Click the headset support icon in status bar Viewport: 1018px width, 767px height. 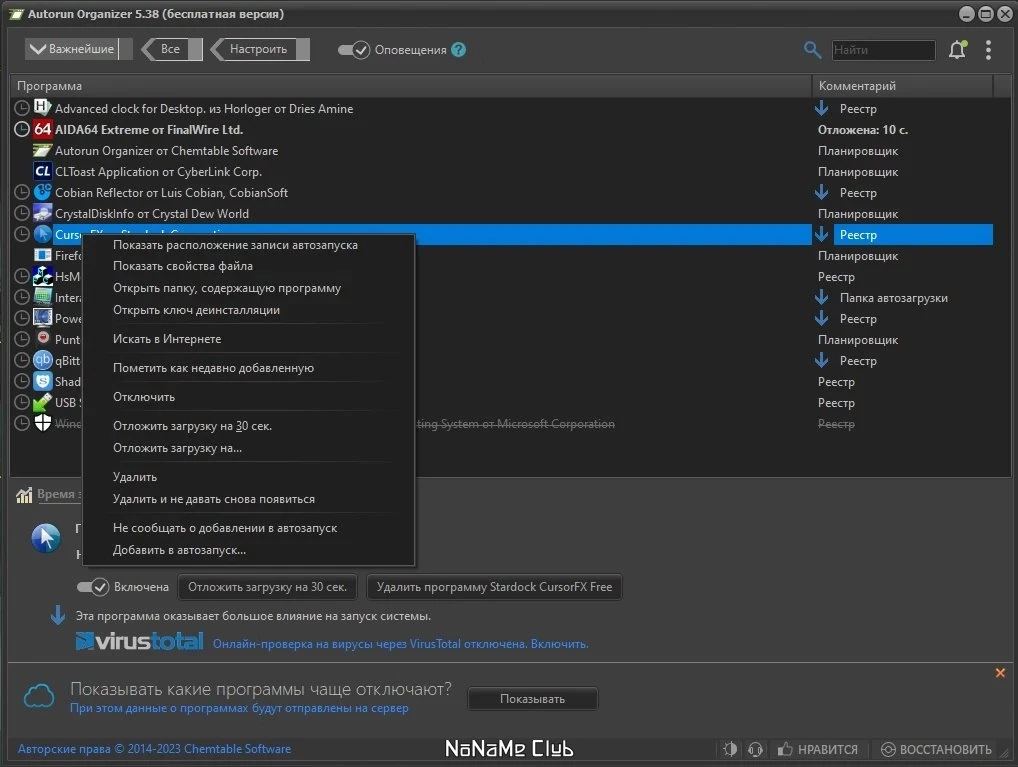755,749
